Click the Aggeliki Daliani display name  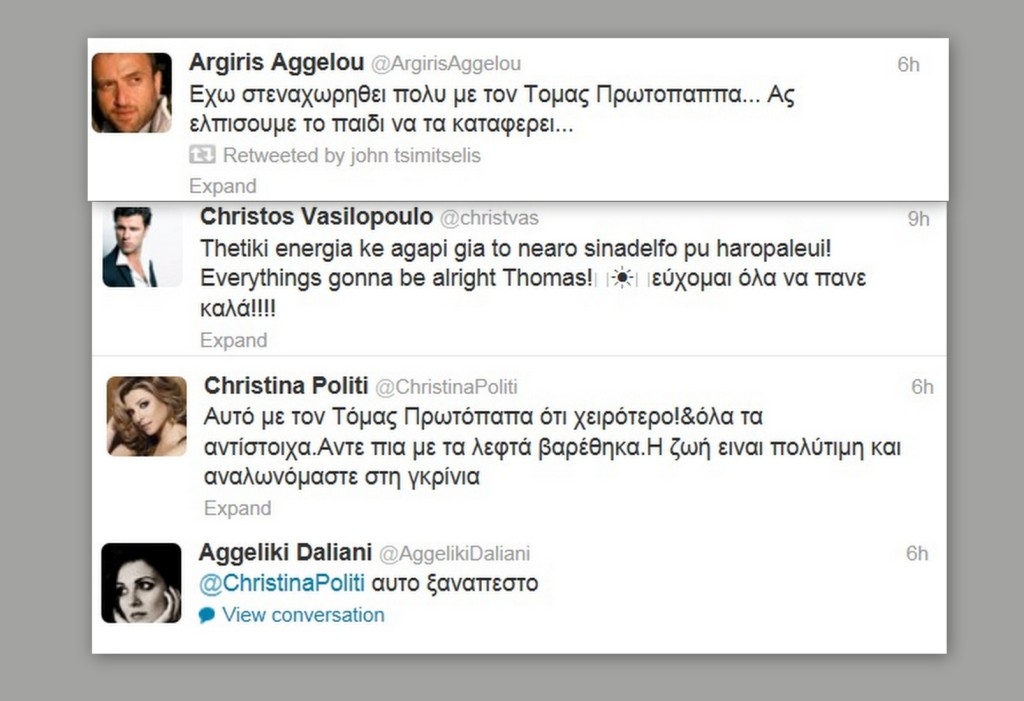[x=285, y=553]
